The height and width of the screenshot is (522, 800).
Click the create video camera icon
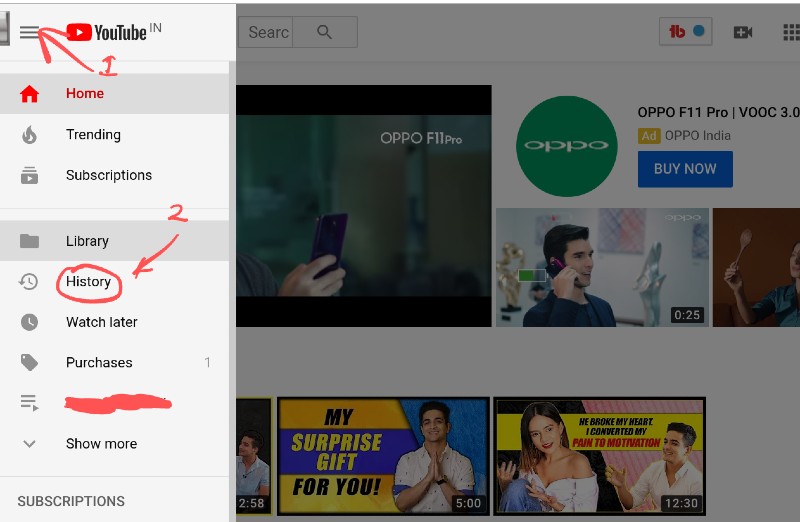742,33
